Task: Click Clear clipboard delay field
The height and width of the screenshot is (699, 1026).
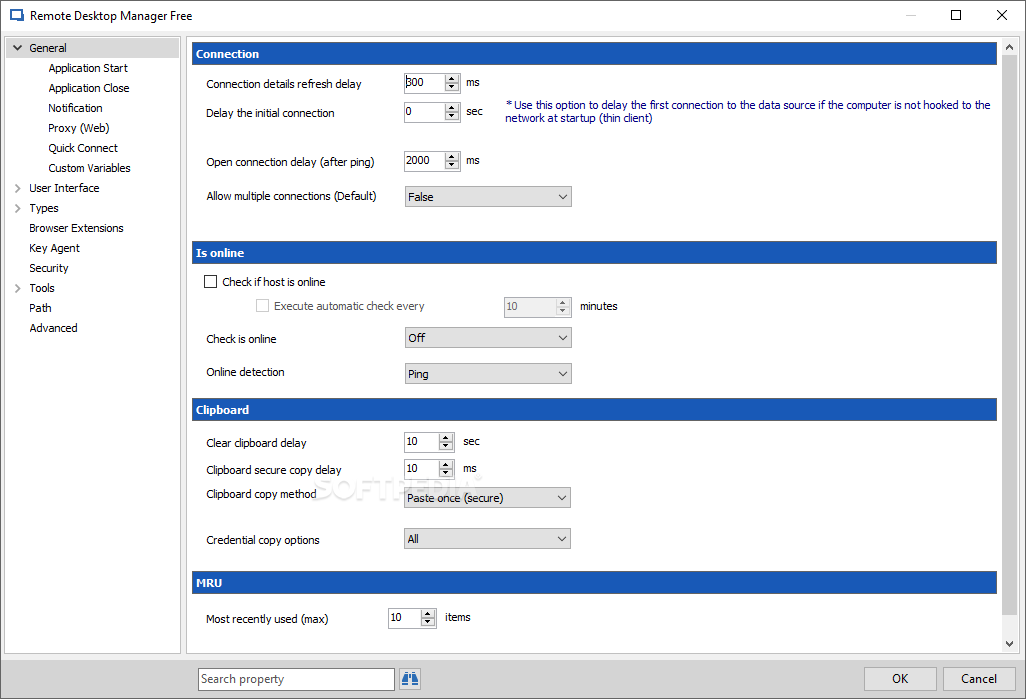Action: click(x=421, y=442)
